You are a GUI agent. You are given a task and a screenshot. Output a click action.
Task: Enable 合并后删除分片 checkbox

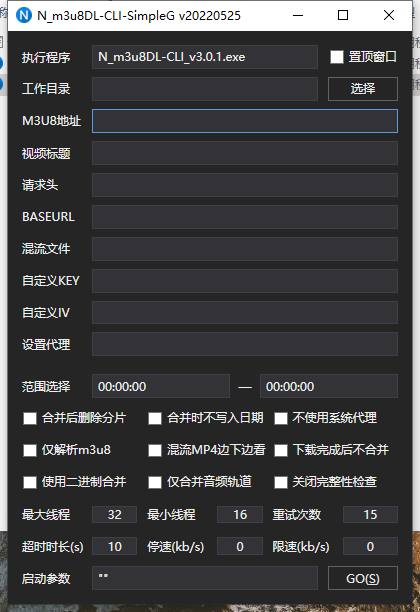pyautogui.click(x=30, y=418)
